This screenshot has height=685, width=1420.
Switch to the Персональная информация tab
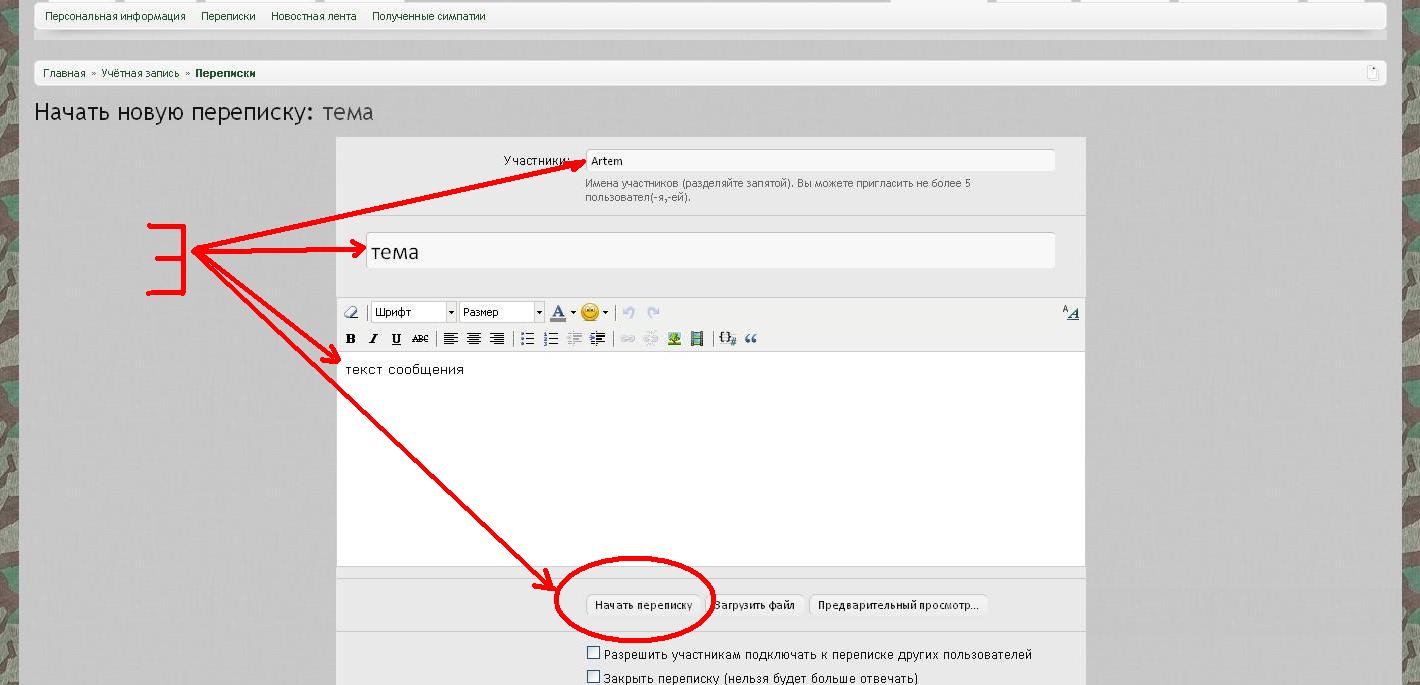point(115,16)
